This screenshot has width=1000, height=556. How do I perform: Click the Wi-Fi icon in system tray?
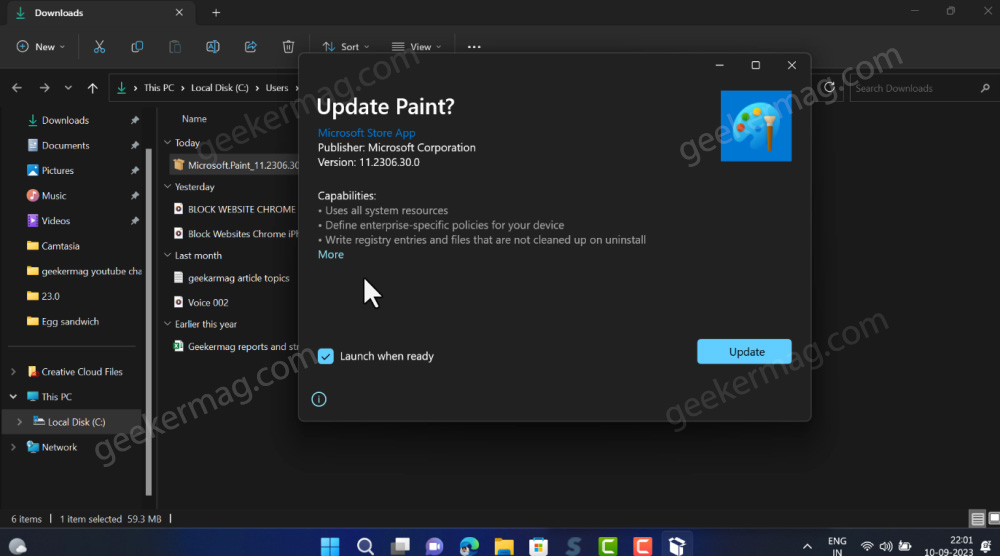click(x=867, y=546)
